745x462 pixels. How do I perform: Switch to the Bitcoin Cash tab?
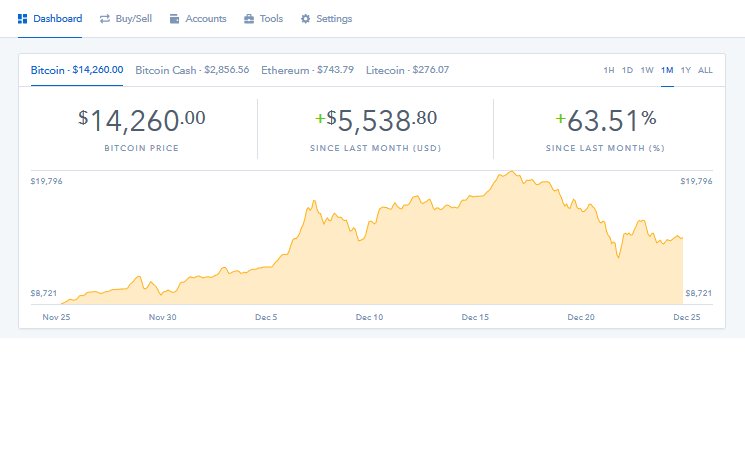coord(192,70)
